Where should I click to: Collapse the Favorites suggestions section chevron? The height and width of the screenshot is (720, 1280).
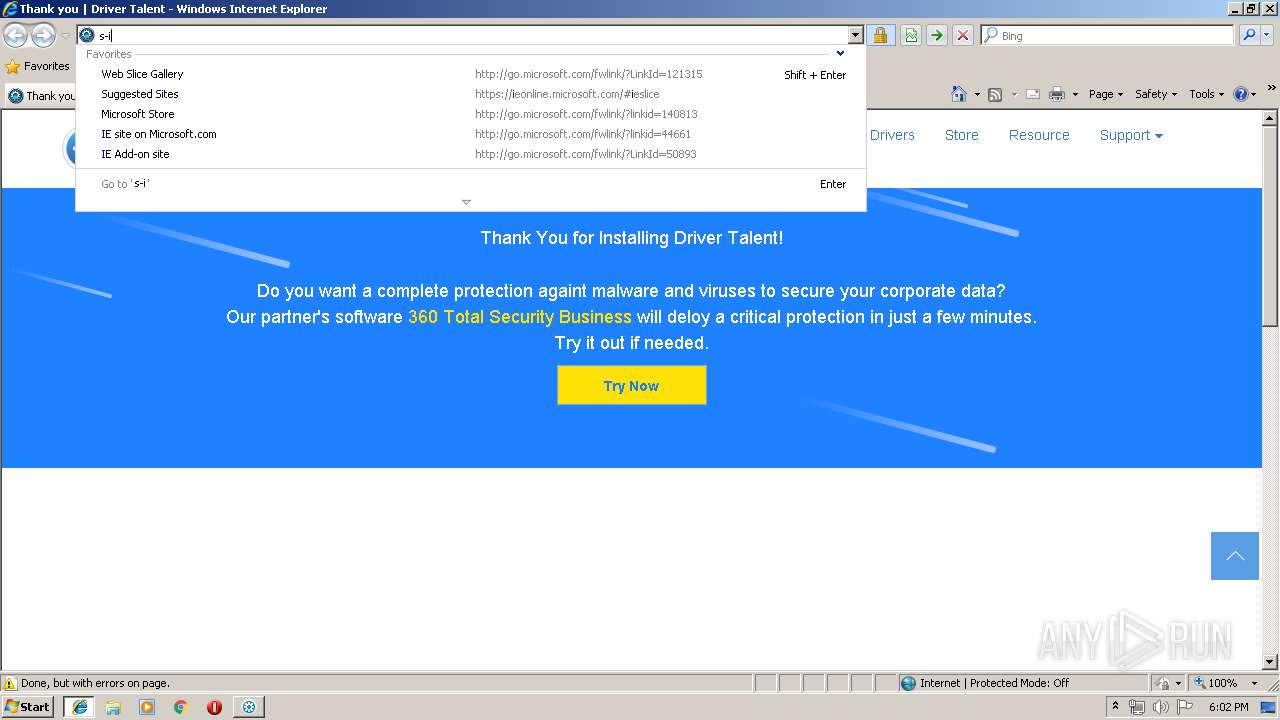point(840,54)
